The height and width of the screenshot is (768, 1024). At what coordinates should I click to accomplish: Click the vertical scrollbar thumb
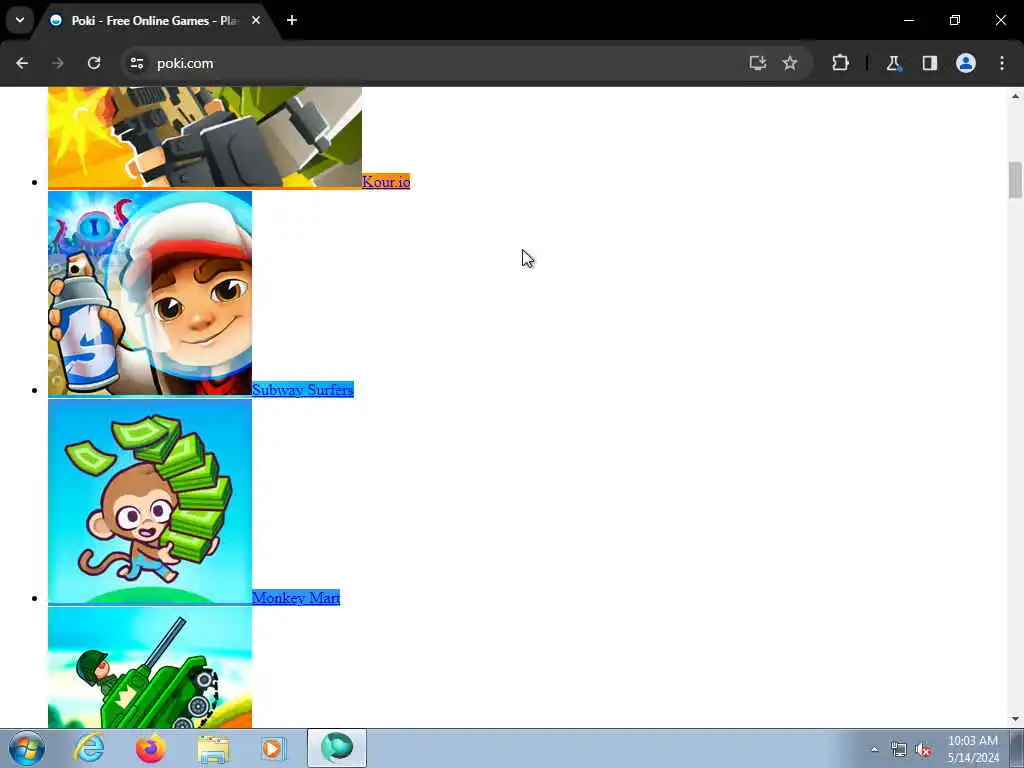pyautogui.click(x=1016, y=180)
